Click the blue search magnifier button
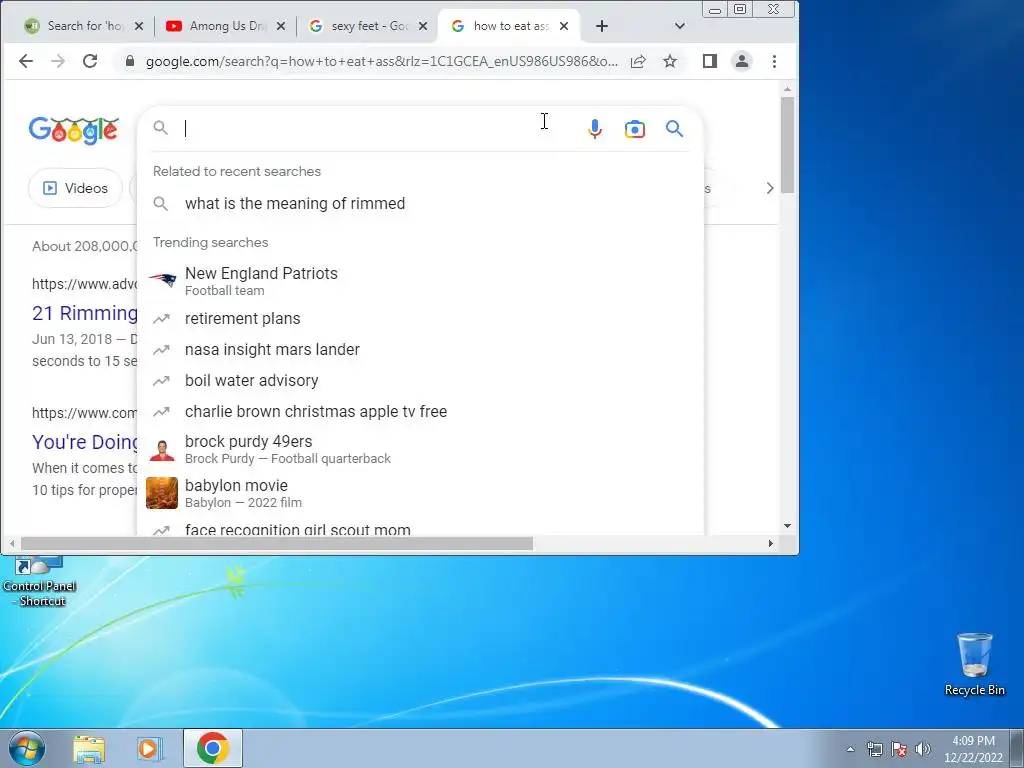This screenshot has height=768, width=1024. pos(675,129)
